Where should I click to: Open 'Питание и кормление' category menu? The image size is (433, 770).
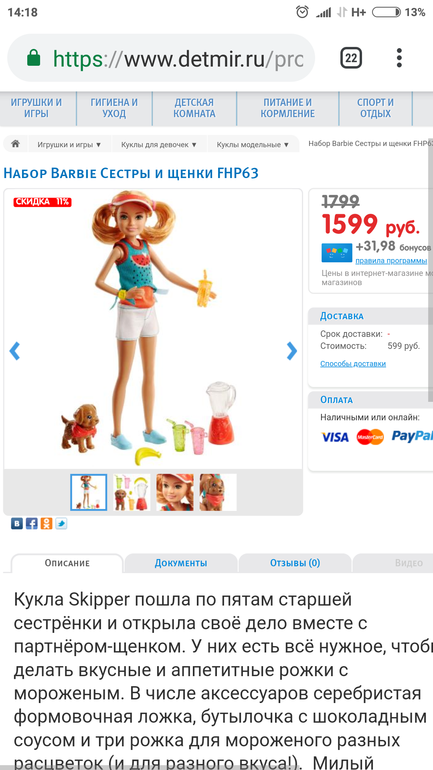click(x=287, y=108)
